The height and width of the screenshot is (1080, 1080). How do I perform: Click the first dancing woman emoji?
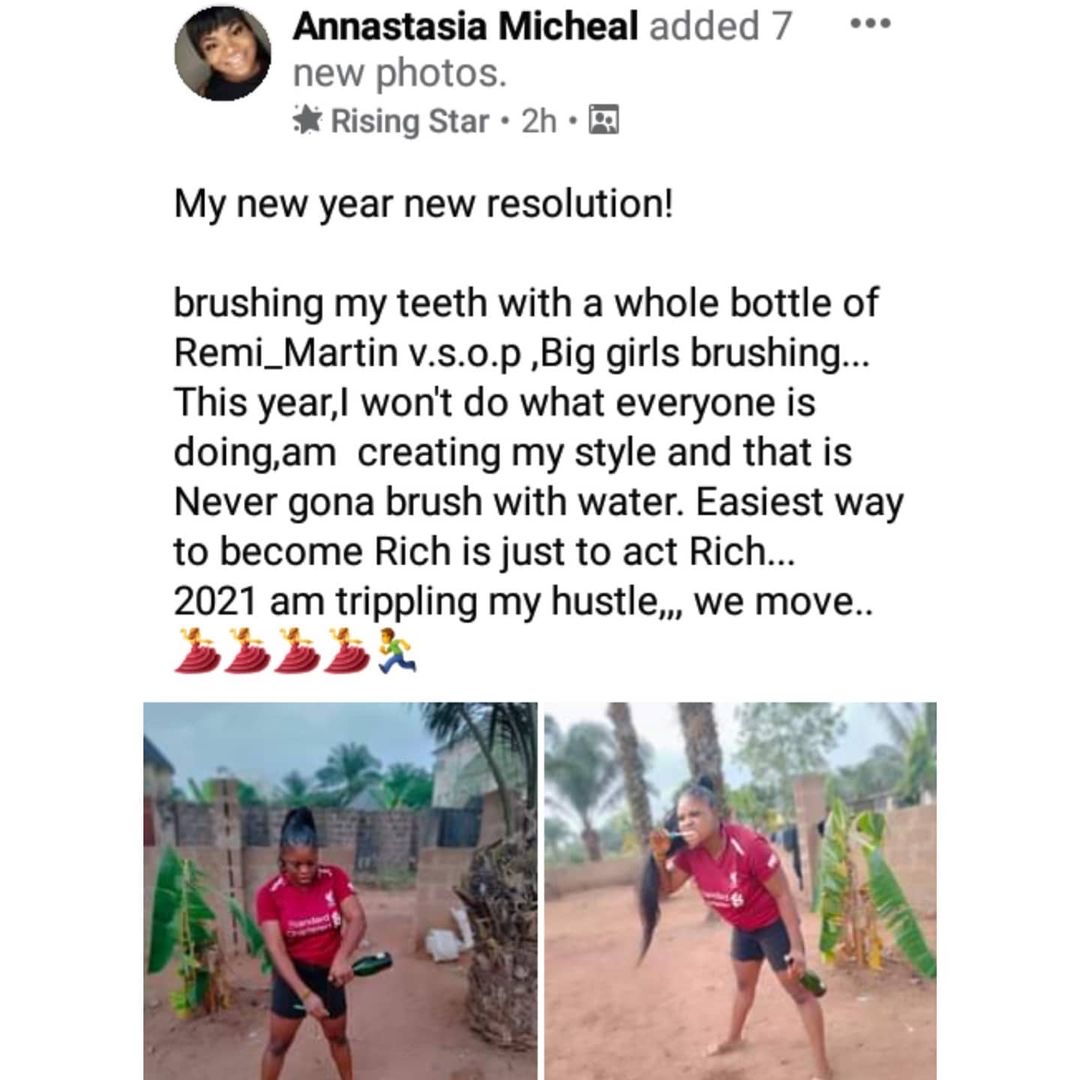pos(195,650)
